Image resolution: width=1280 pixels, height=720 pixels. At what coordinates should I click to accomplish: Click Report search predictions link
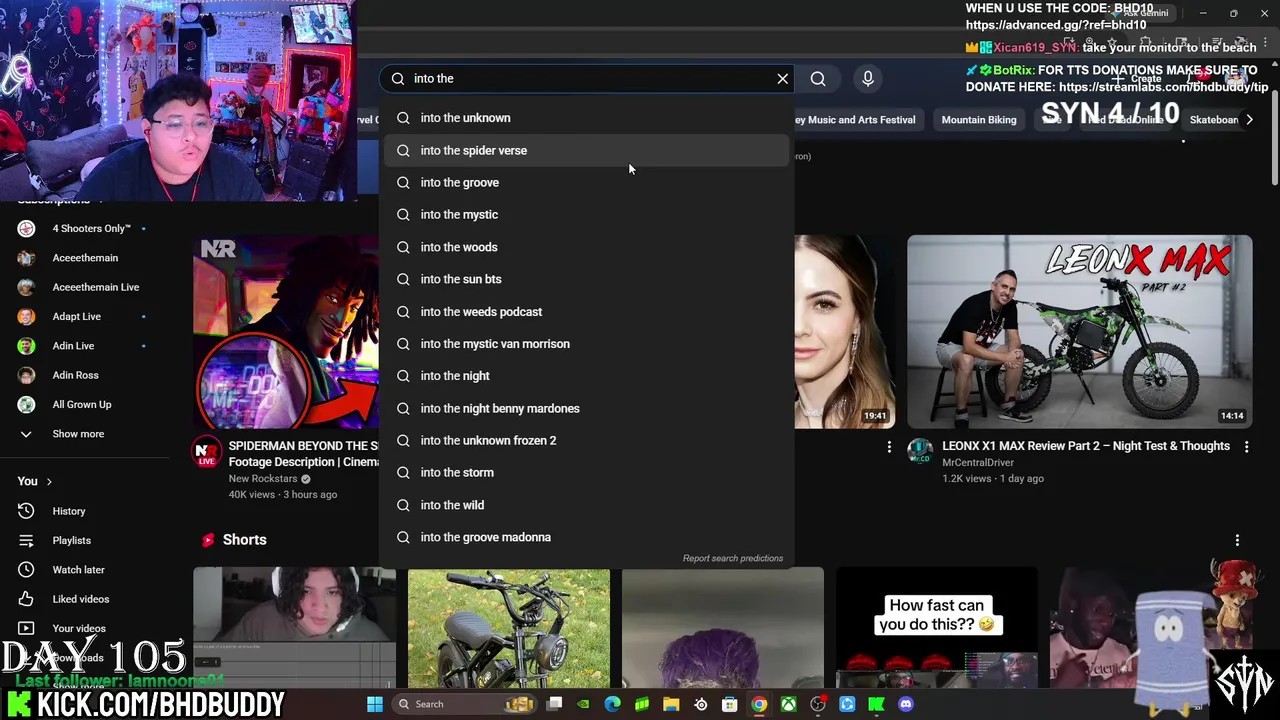click(732, 558)
